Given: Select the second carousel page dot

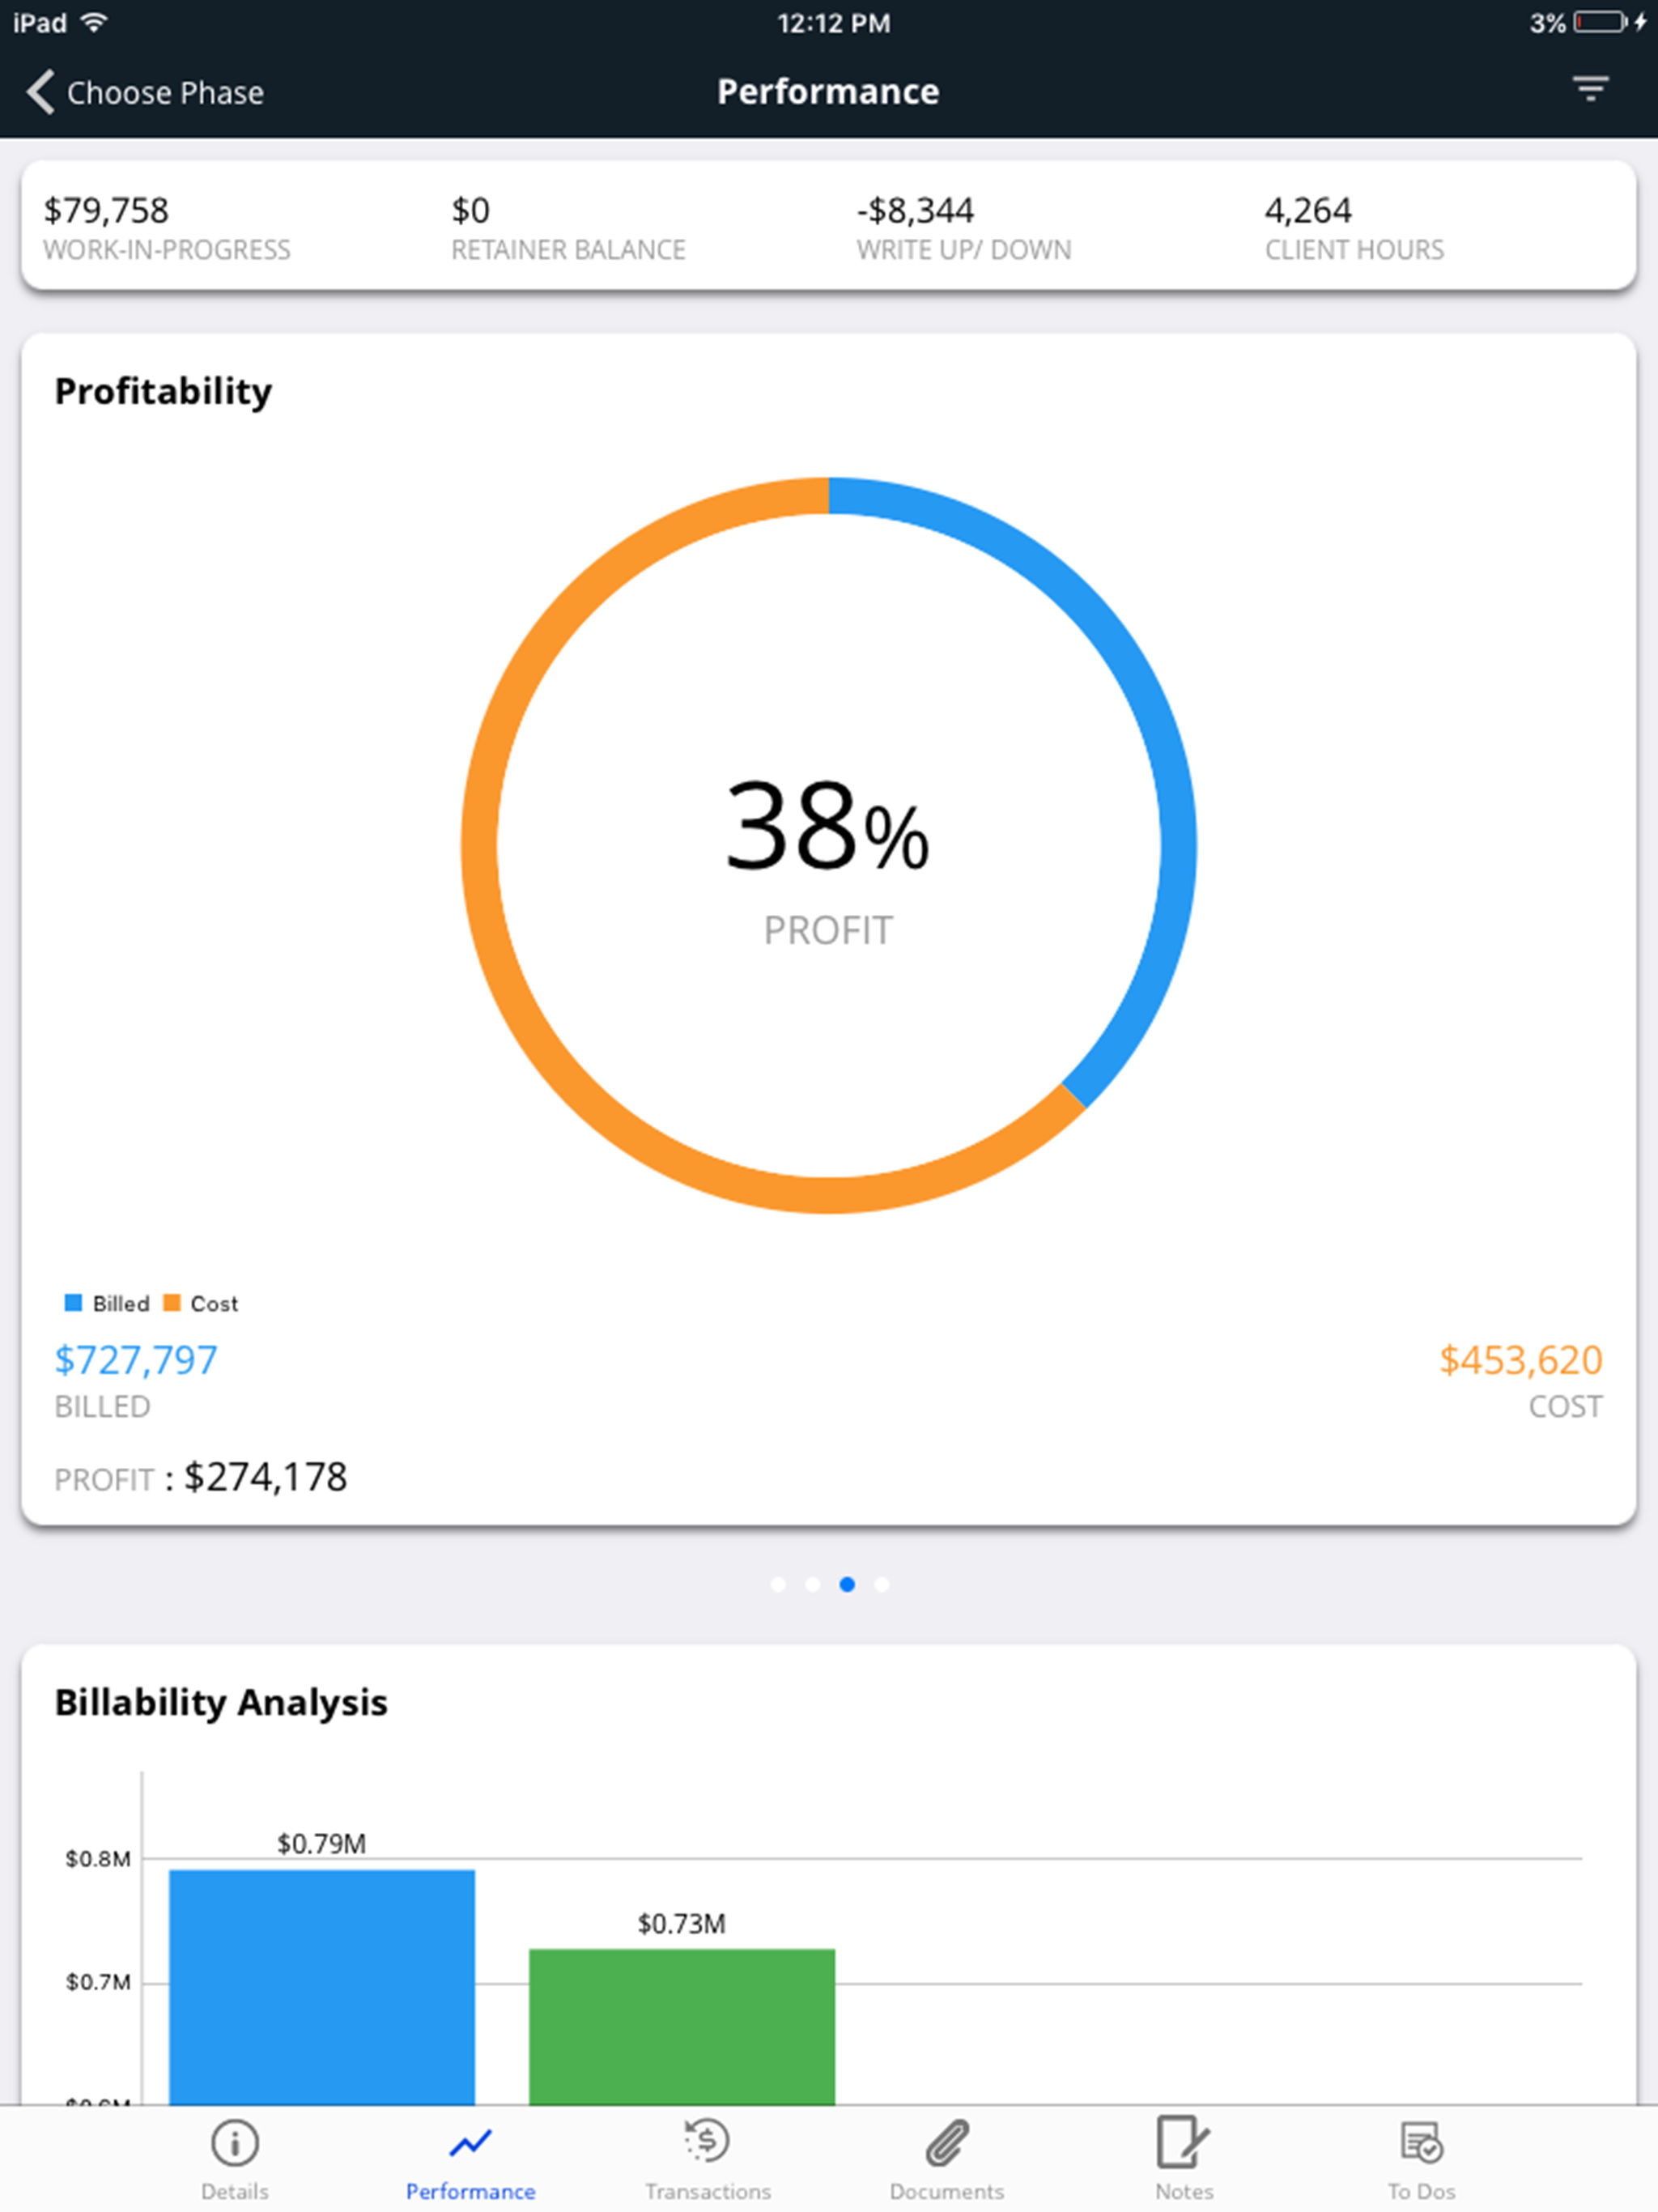Looking at the screenshot, I should [x=812, y=1584].
